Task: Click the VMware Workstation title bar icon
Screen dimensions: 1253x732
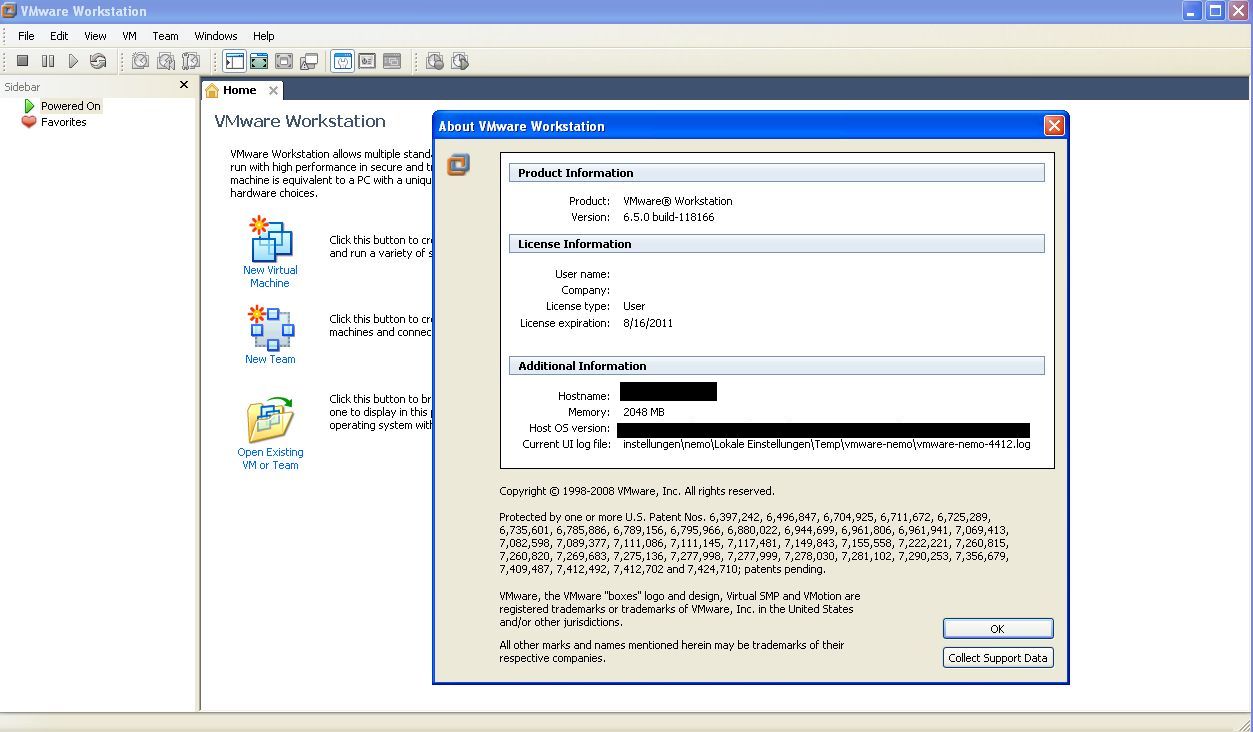Action: coord(9,11)
